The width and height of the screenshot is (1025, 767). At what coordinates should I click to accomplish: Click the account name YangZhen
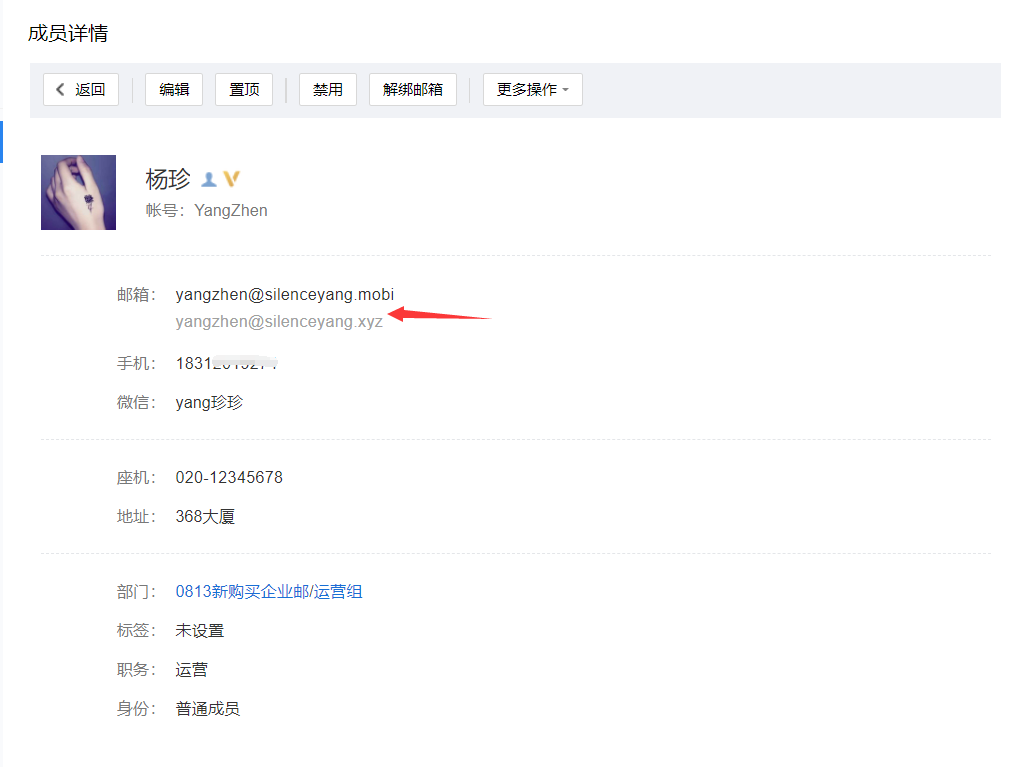[x=230, y=210]
